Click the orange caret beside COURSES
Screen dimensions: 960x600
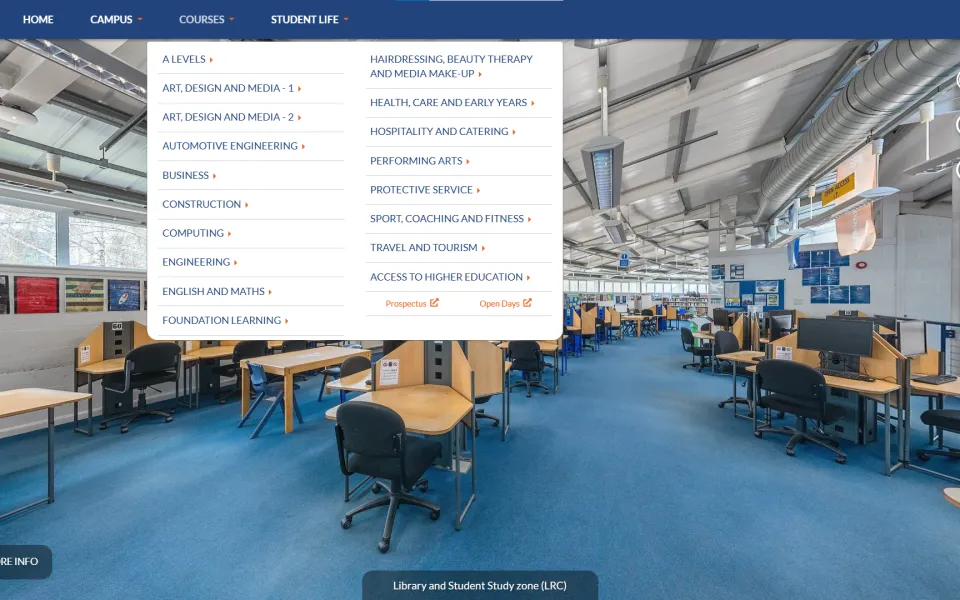(x=231, y=20)
